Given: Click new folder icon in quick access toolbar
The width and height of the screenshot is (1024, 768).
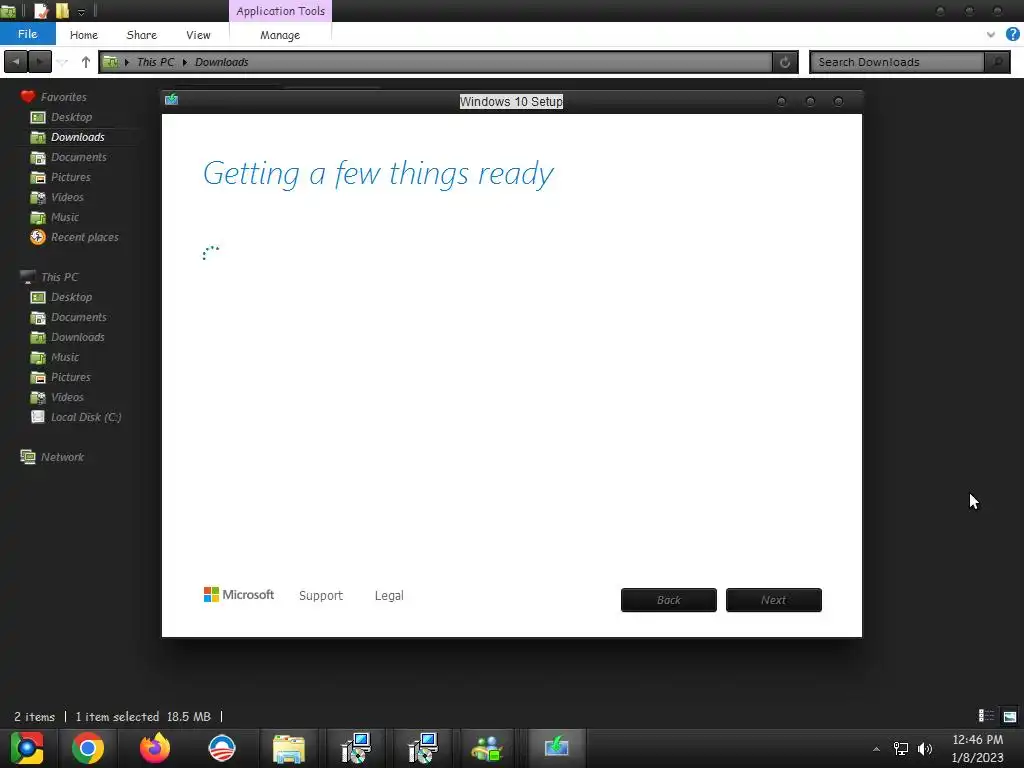Looking at the screenshot, I should pyautogui.click(x=62, y=10).
